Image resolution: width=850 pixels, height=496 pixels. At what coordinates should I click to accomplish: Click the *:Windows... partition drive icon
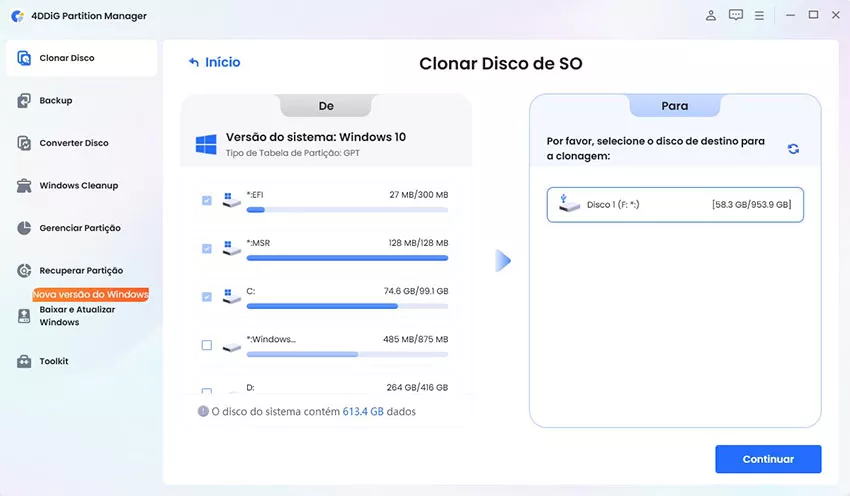point(231,347)
